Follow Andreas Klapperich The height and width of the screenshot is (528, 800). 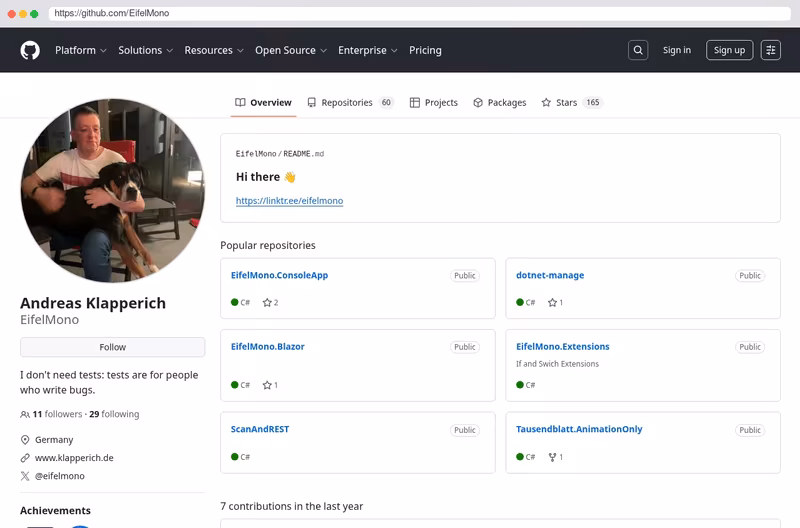pyautogui.click(x=112, y=347)
